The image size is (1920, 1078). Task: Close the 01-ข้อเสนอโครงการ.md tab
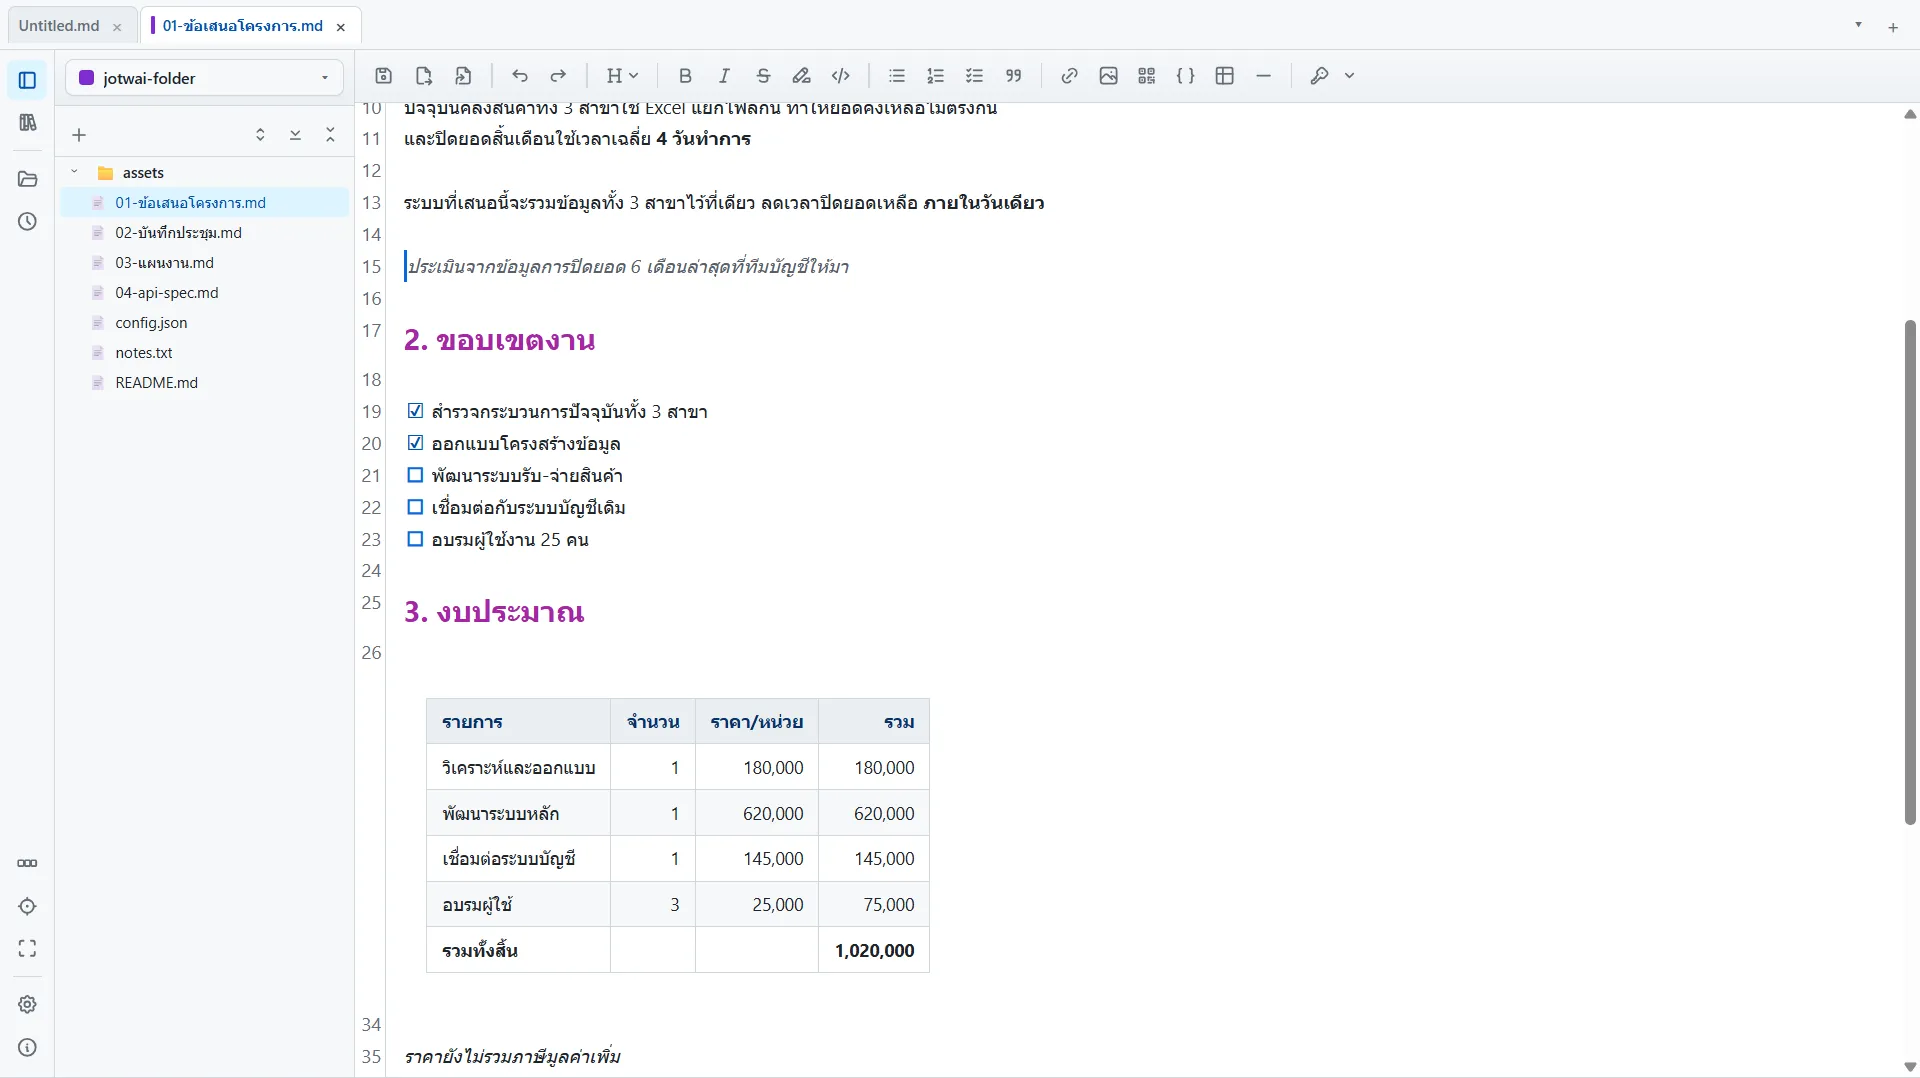341,27
